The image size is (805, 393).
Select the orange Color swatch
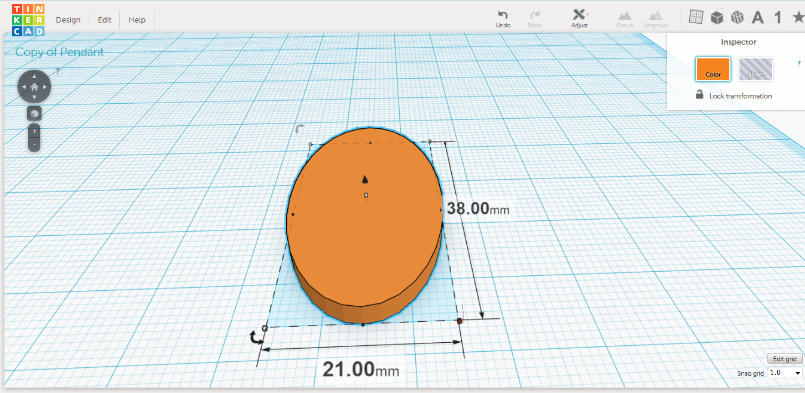pyautogui.click(x=713, y=69)
